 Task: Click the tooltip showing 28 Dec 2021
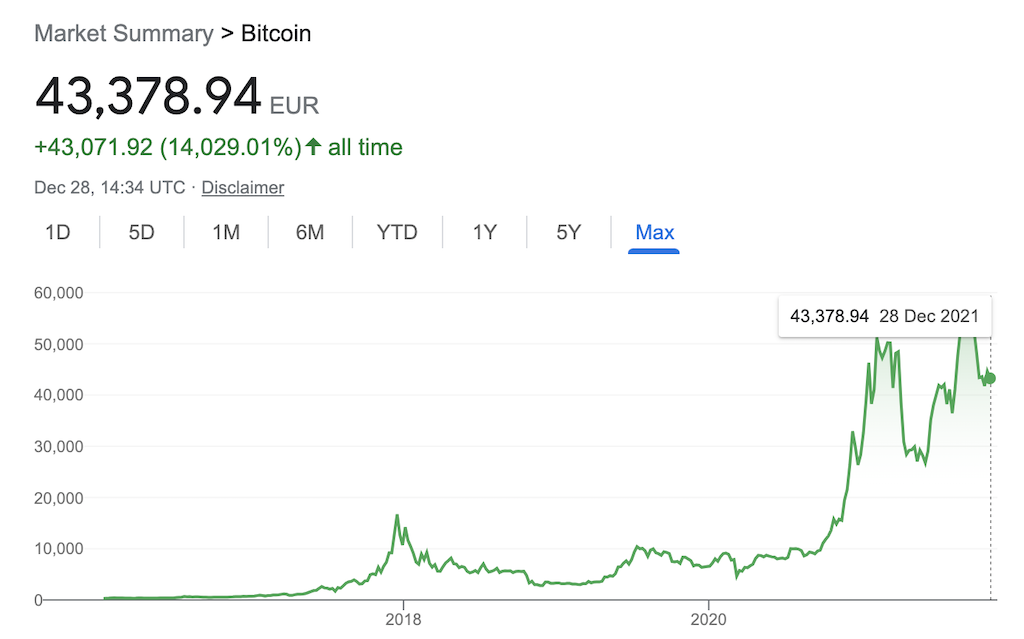(884, 316)
